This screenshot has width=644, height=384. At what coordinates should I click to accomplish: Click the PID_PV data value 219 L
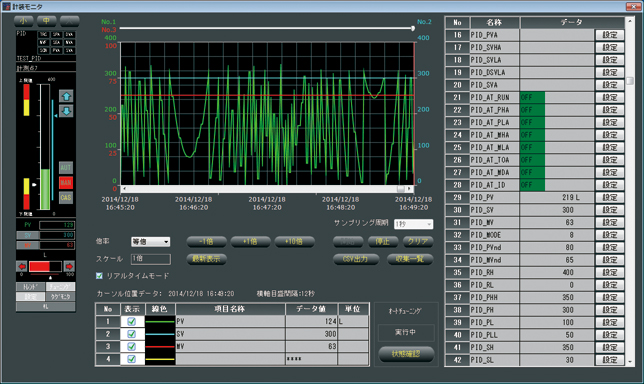tap(557, 198)
